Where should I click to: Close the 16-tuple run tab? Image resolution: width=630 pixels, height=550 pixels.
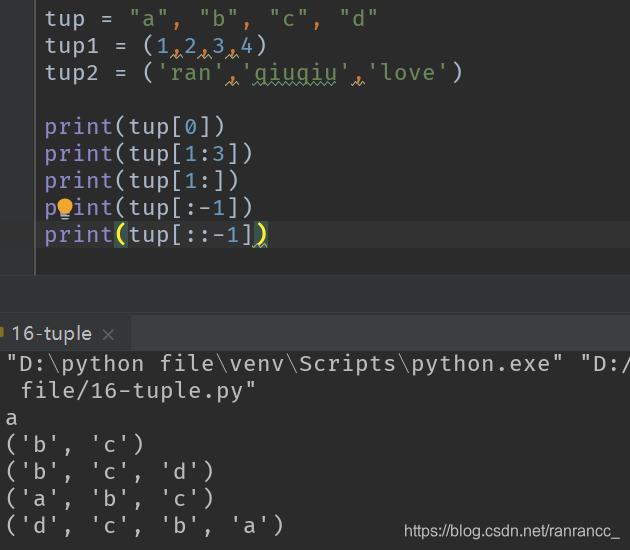tap(108, 334)
